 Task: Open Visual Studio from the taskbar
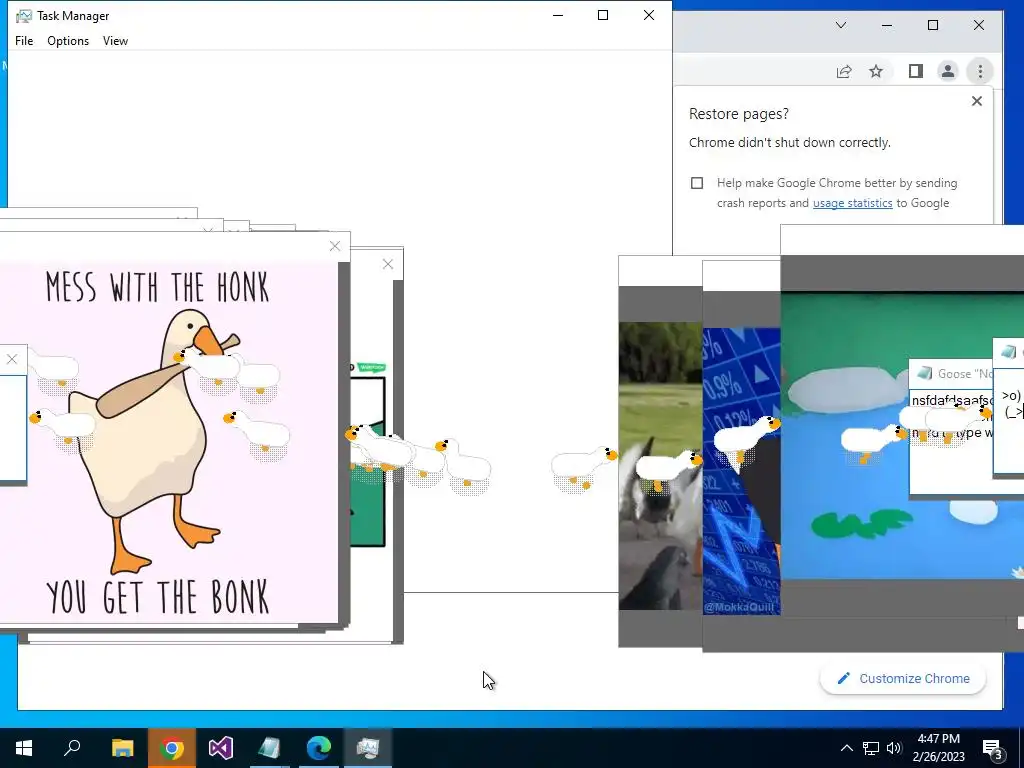point(221,748)
